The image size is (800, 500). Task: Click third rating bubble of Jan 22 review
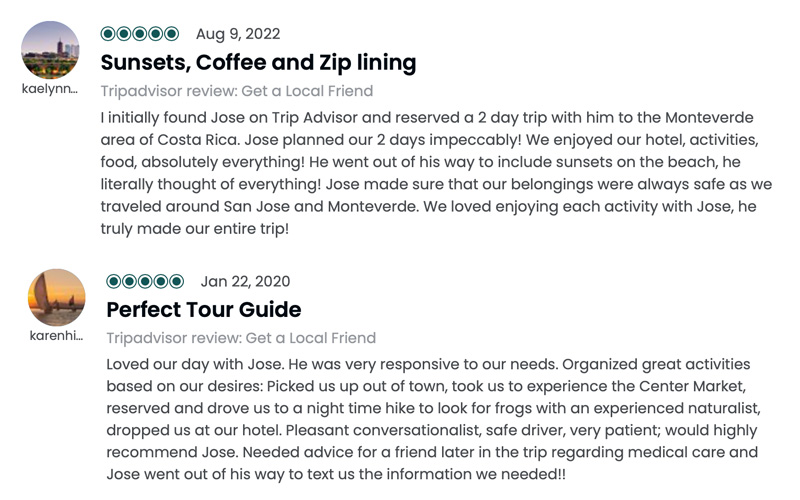pos(145,281)
